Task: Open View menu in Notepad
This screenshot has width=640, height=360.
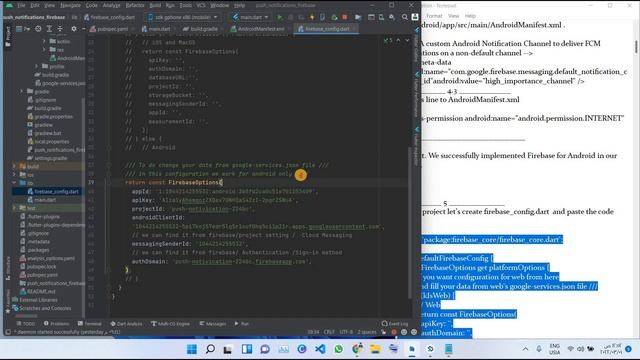Action: click(x=453, y=16)
